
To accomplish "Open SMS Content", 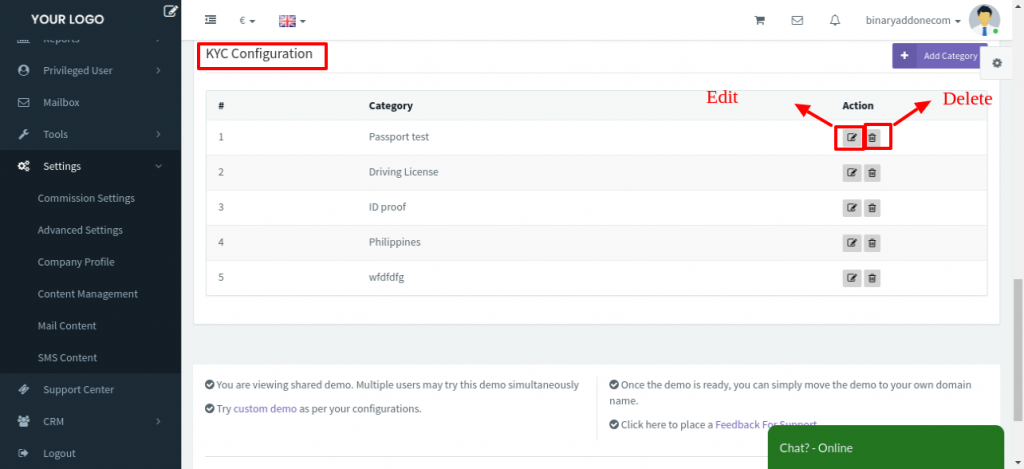I will pyautogui.click(x=67, y=358).
